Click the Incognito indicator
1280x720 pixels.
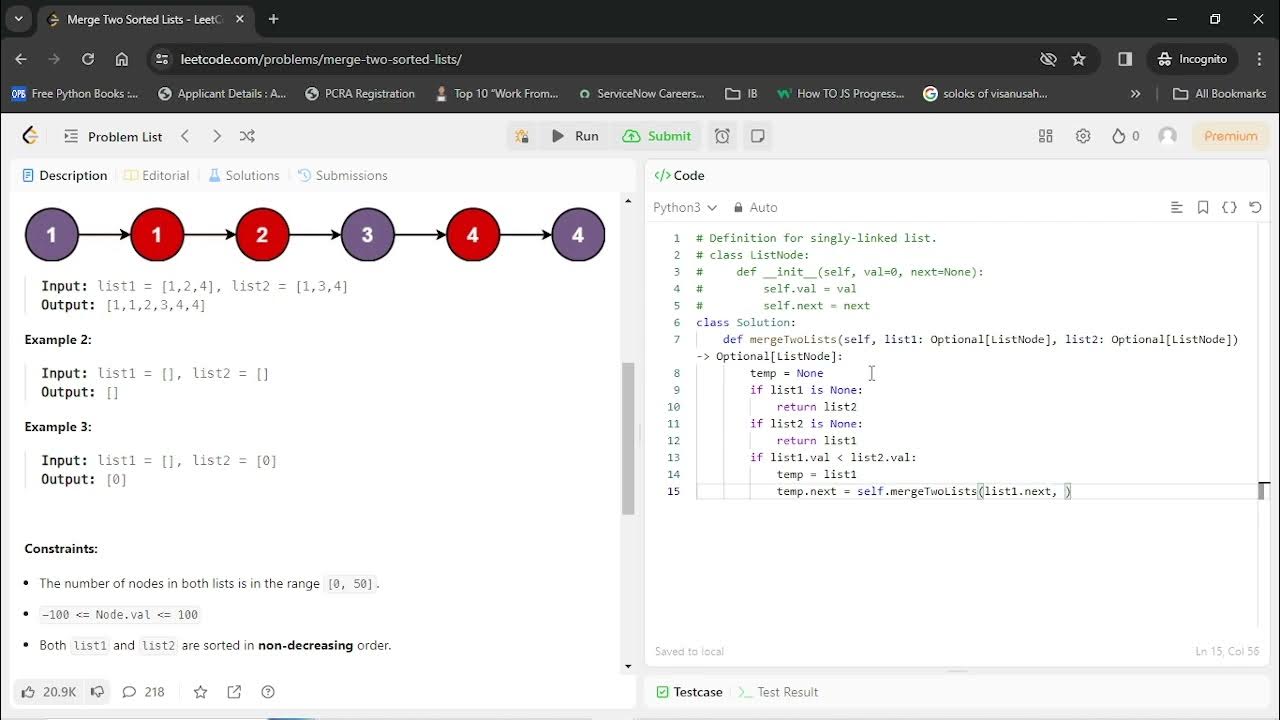pyautogui.click(x=1192, y=59)
